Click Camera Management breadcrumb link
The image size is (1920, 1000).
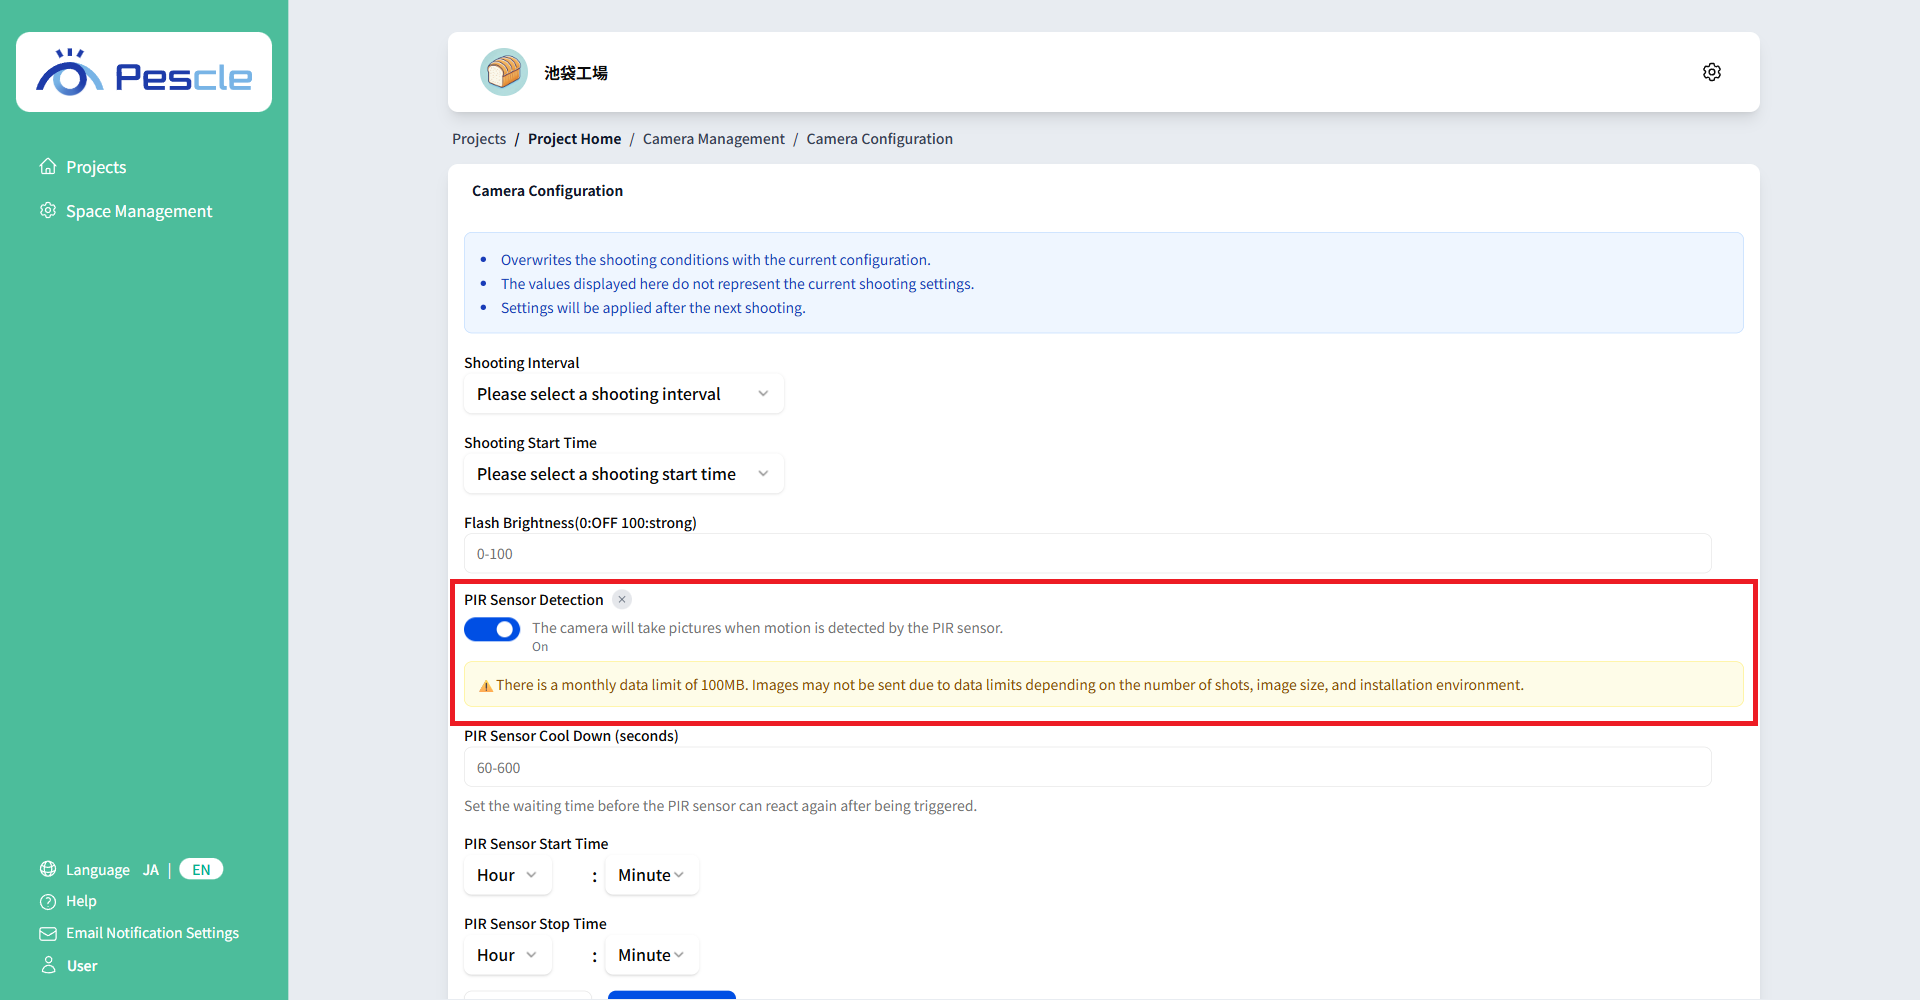pos(713,139)
